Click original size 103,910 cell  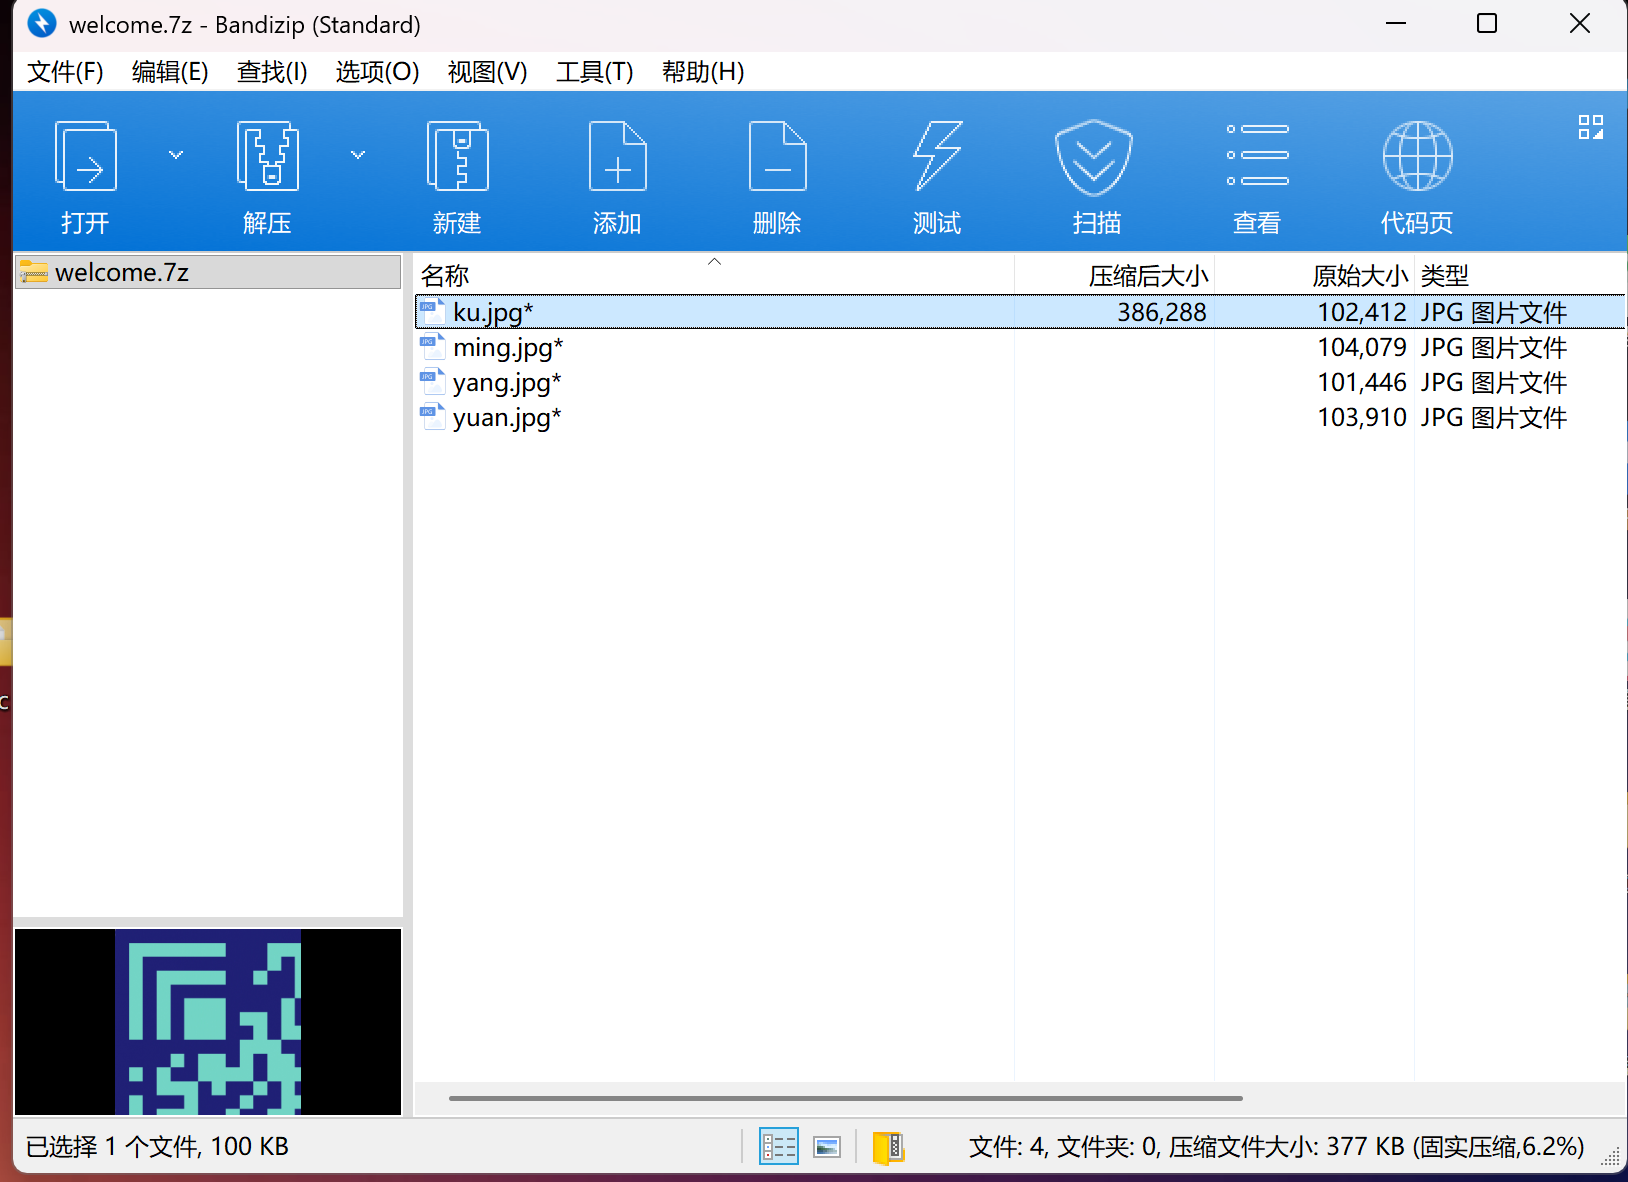coord(1362,417)
